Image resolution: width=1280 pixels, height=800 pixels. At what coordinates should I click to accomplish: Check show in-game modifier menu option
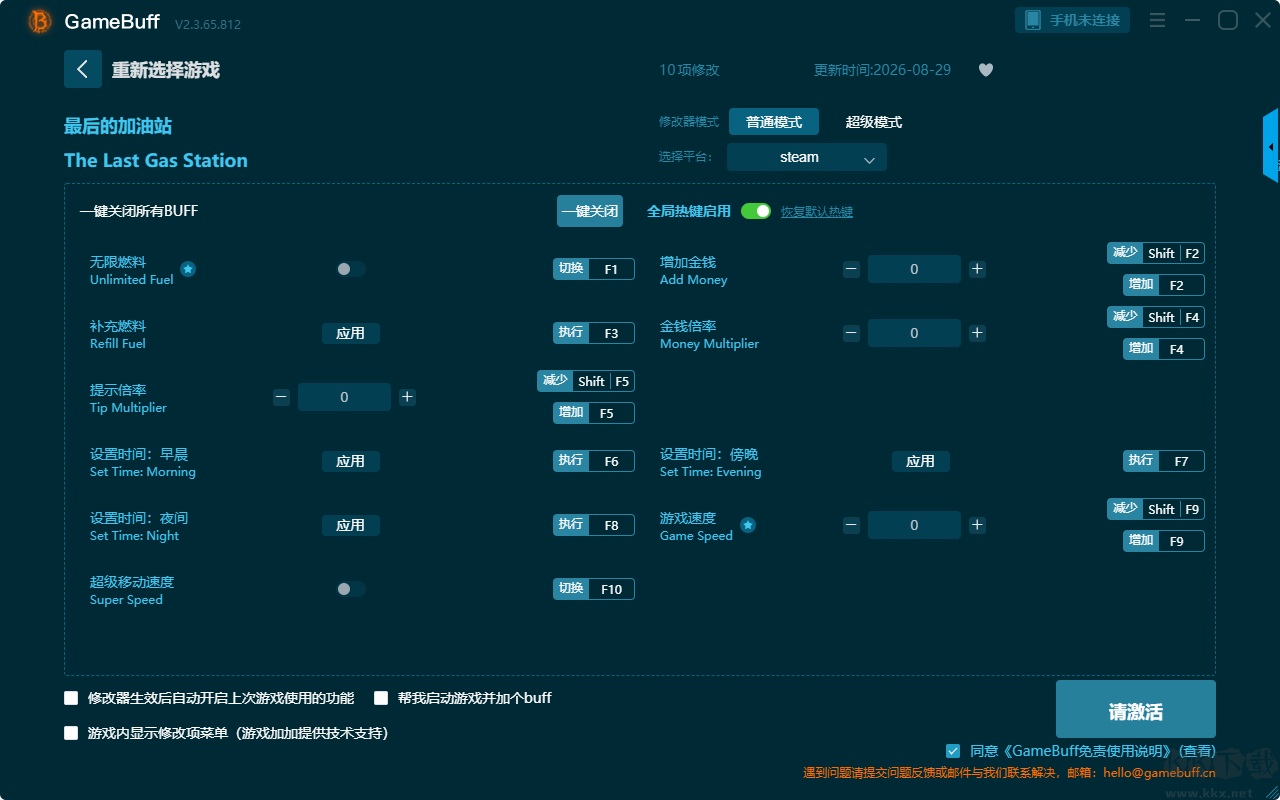click(71, 733)
